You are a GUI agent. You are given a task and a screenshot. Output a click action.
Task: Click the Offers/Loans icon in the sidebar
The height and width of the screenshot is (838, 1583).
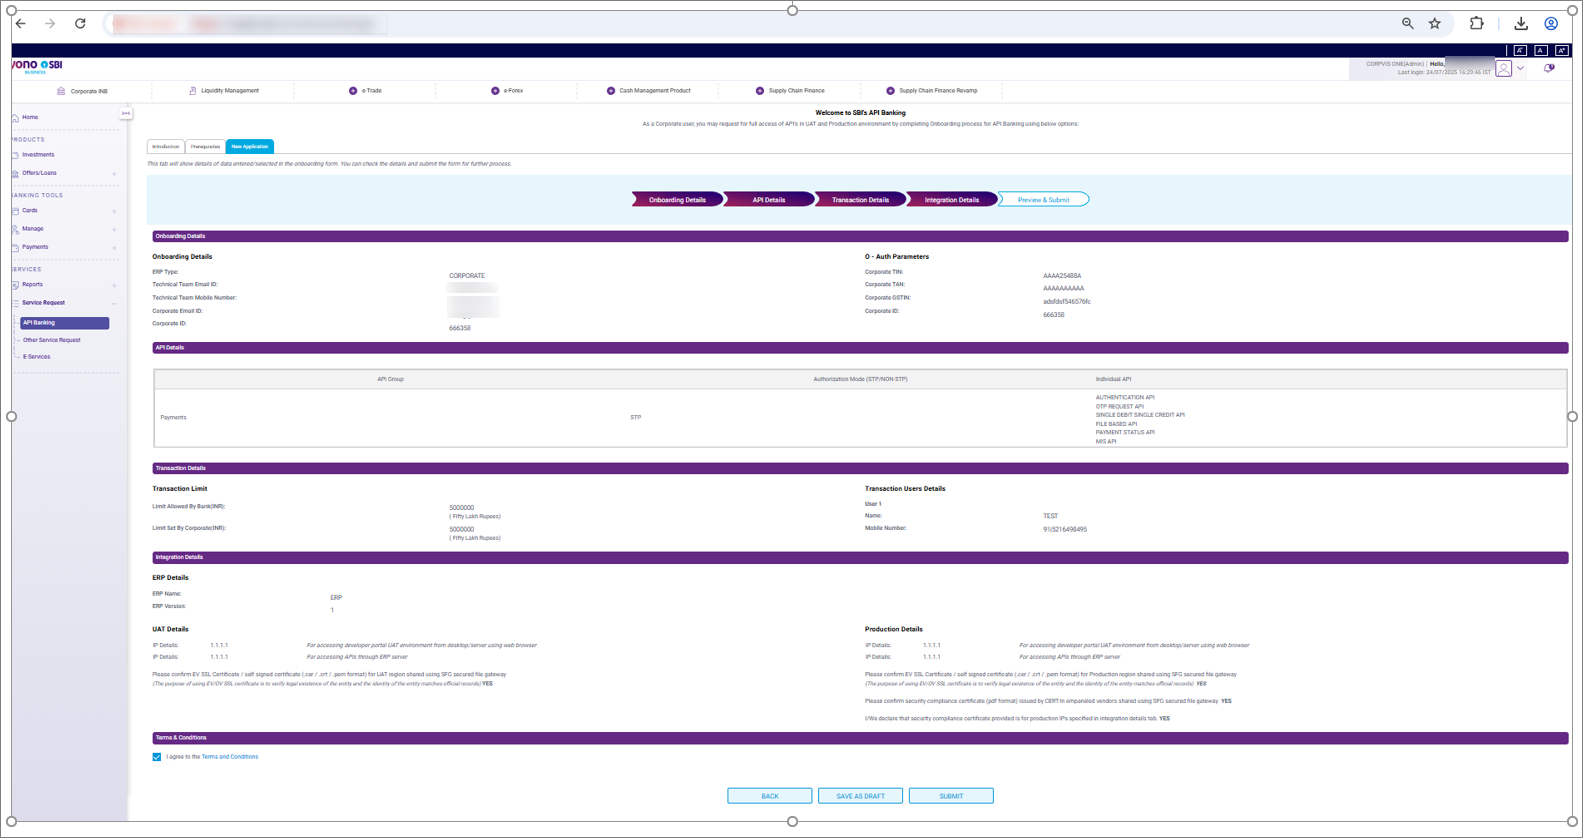tap(15, 174)
